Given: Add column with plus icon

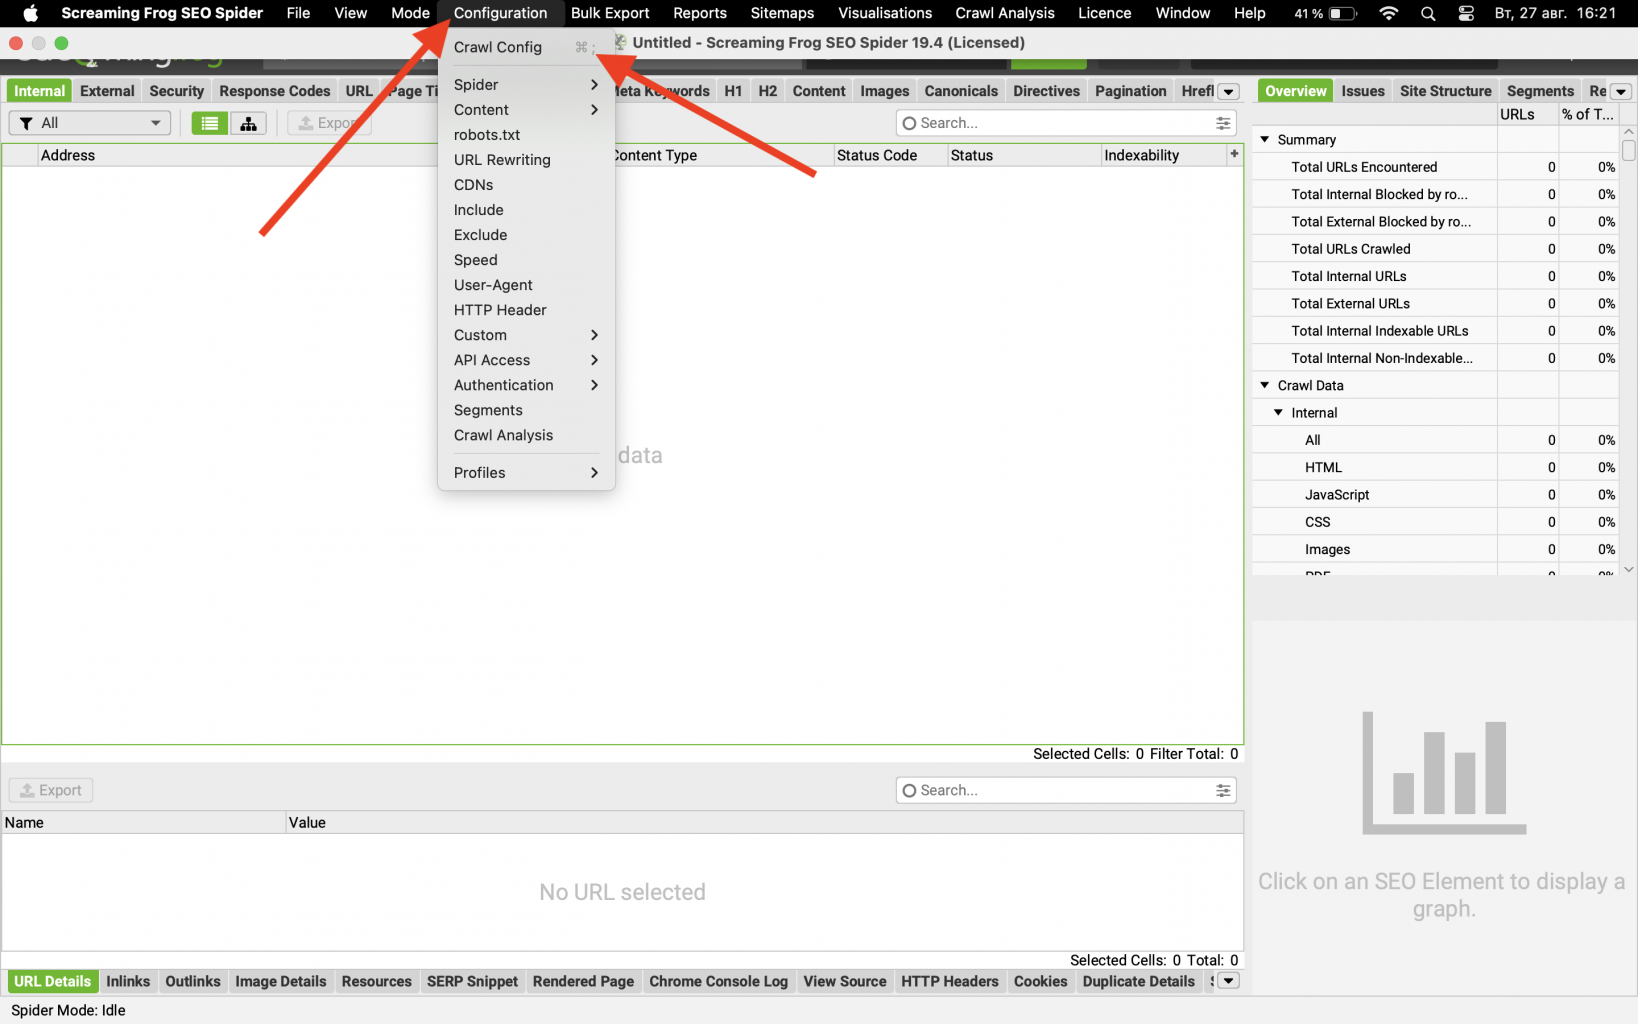Looking at the screenshot, I should (x=1234, y=154).
